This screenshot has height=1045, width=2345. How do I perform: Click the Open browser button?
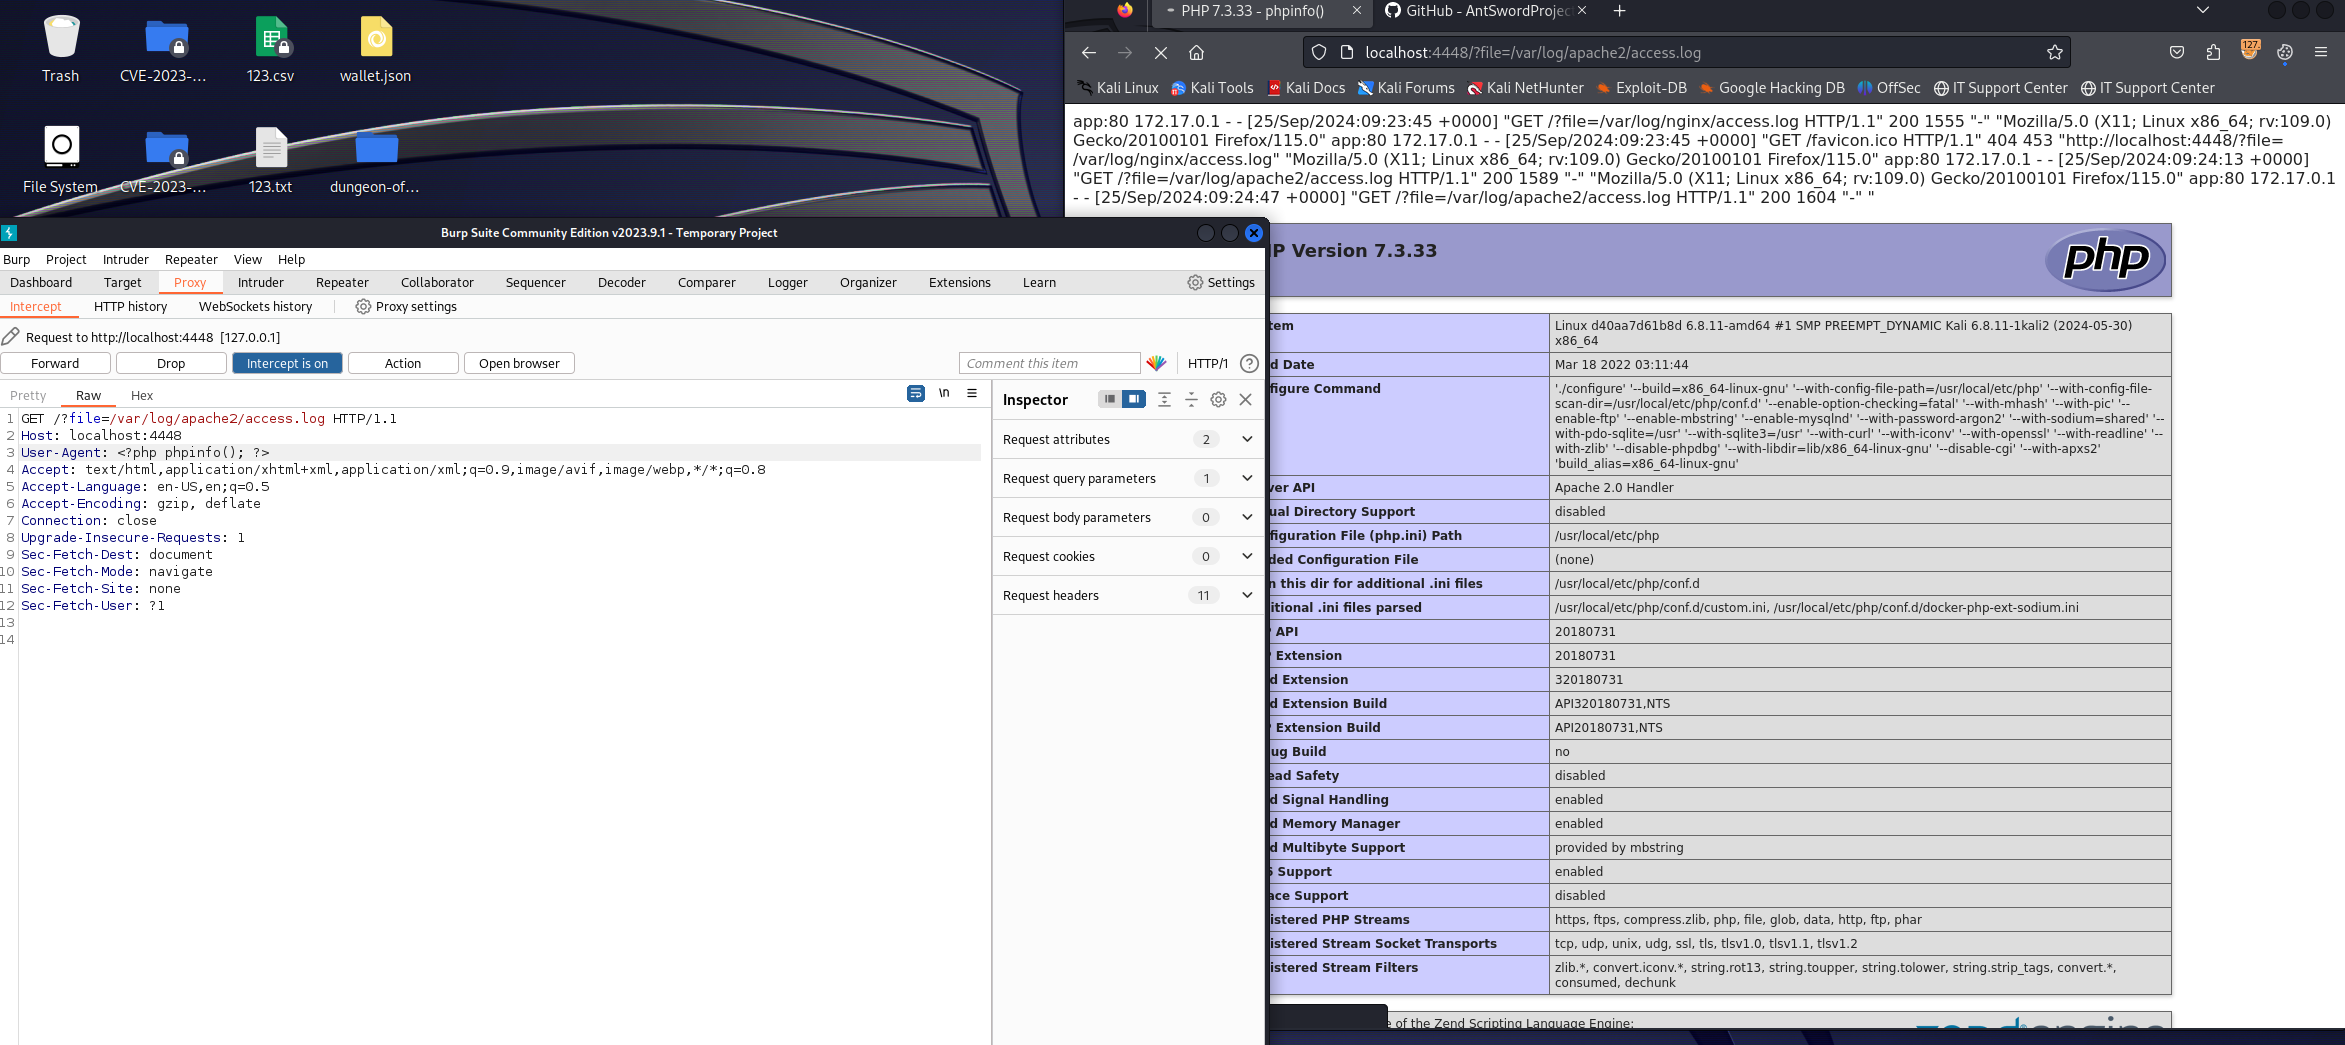519,363
